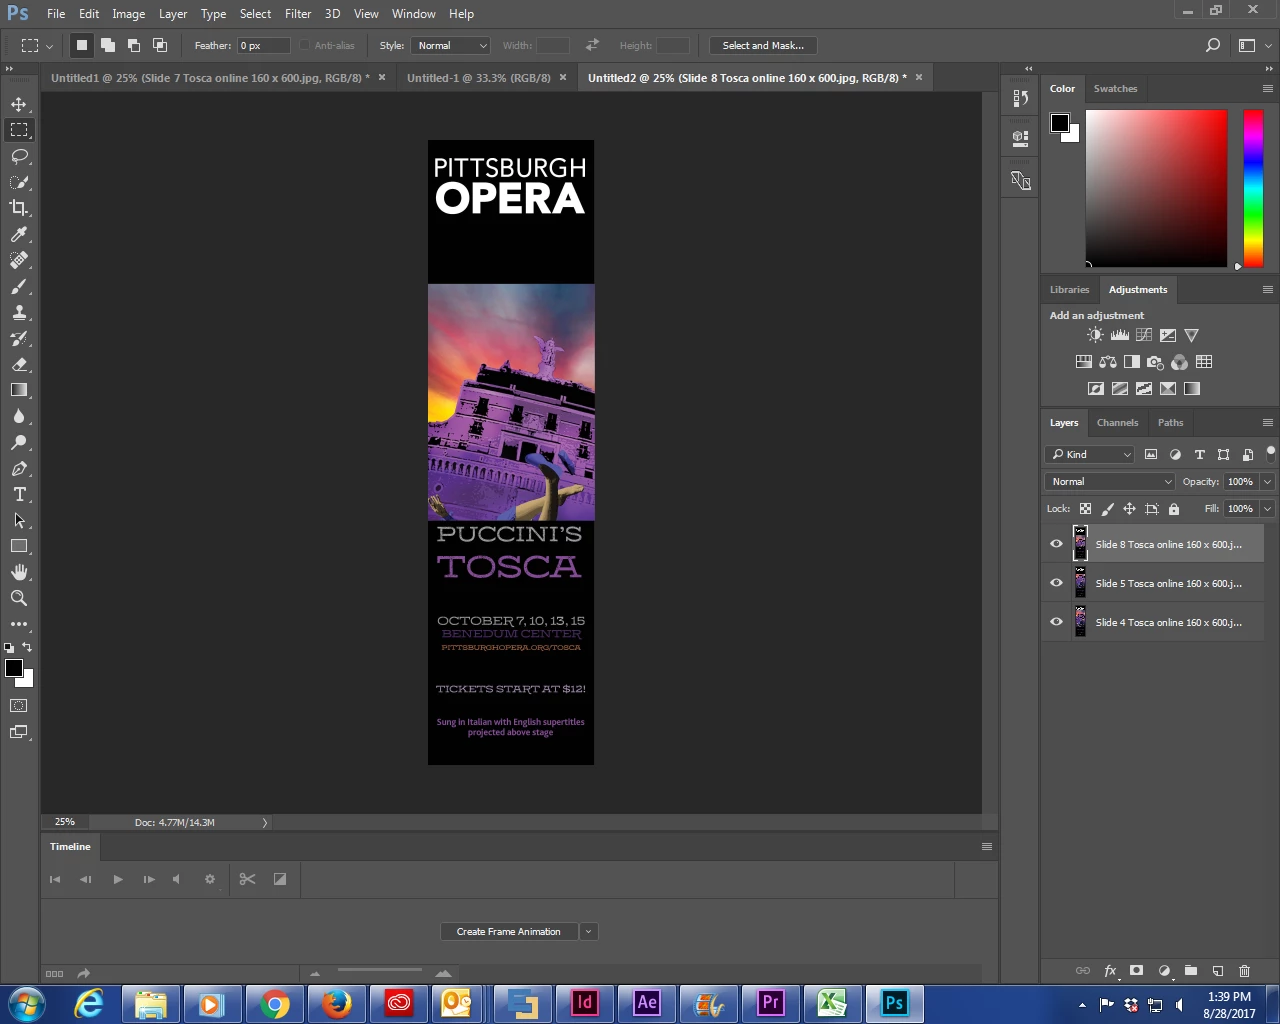Image resolution: width=1280 pixels, height=1024 pixels.
Task: Open the search magnifier in options bar
Action: [1213, 45]
